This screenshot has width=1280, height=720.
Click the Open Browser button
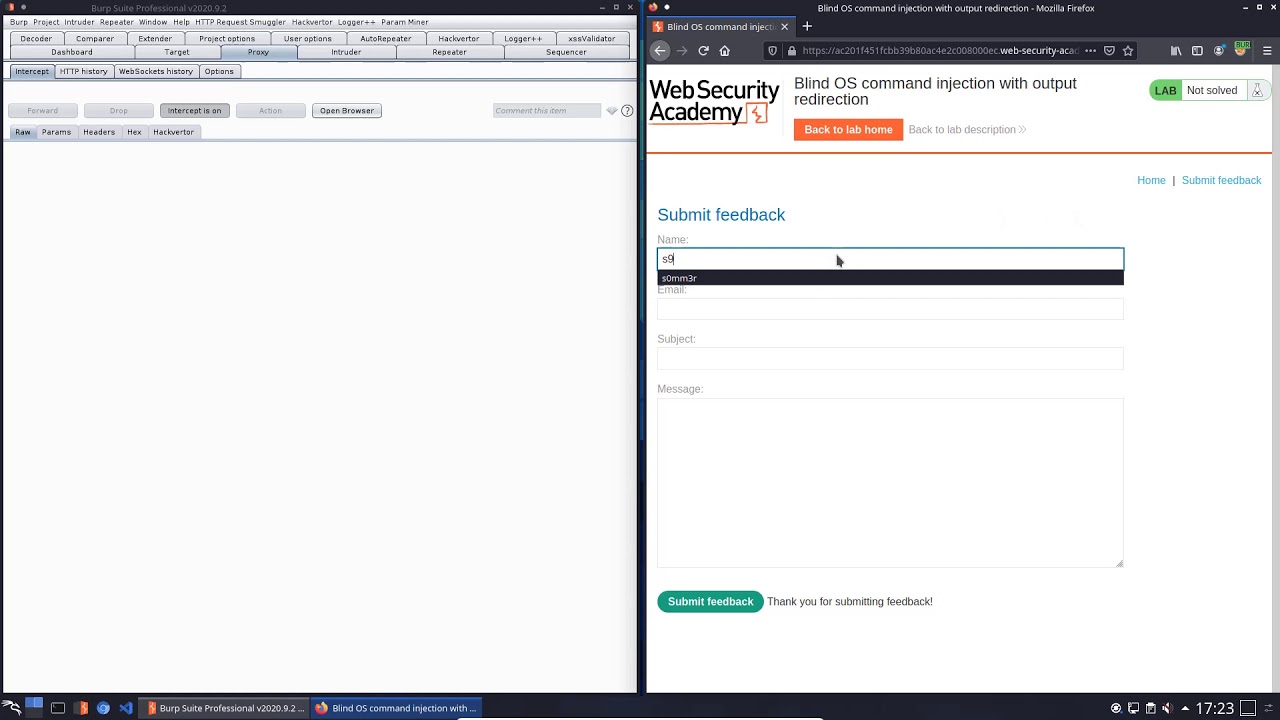[x=347, y=111]
